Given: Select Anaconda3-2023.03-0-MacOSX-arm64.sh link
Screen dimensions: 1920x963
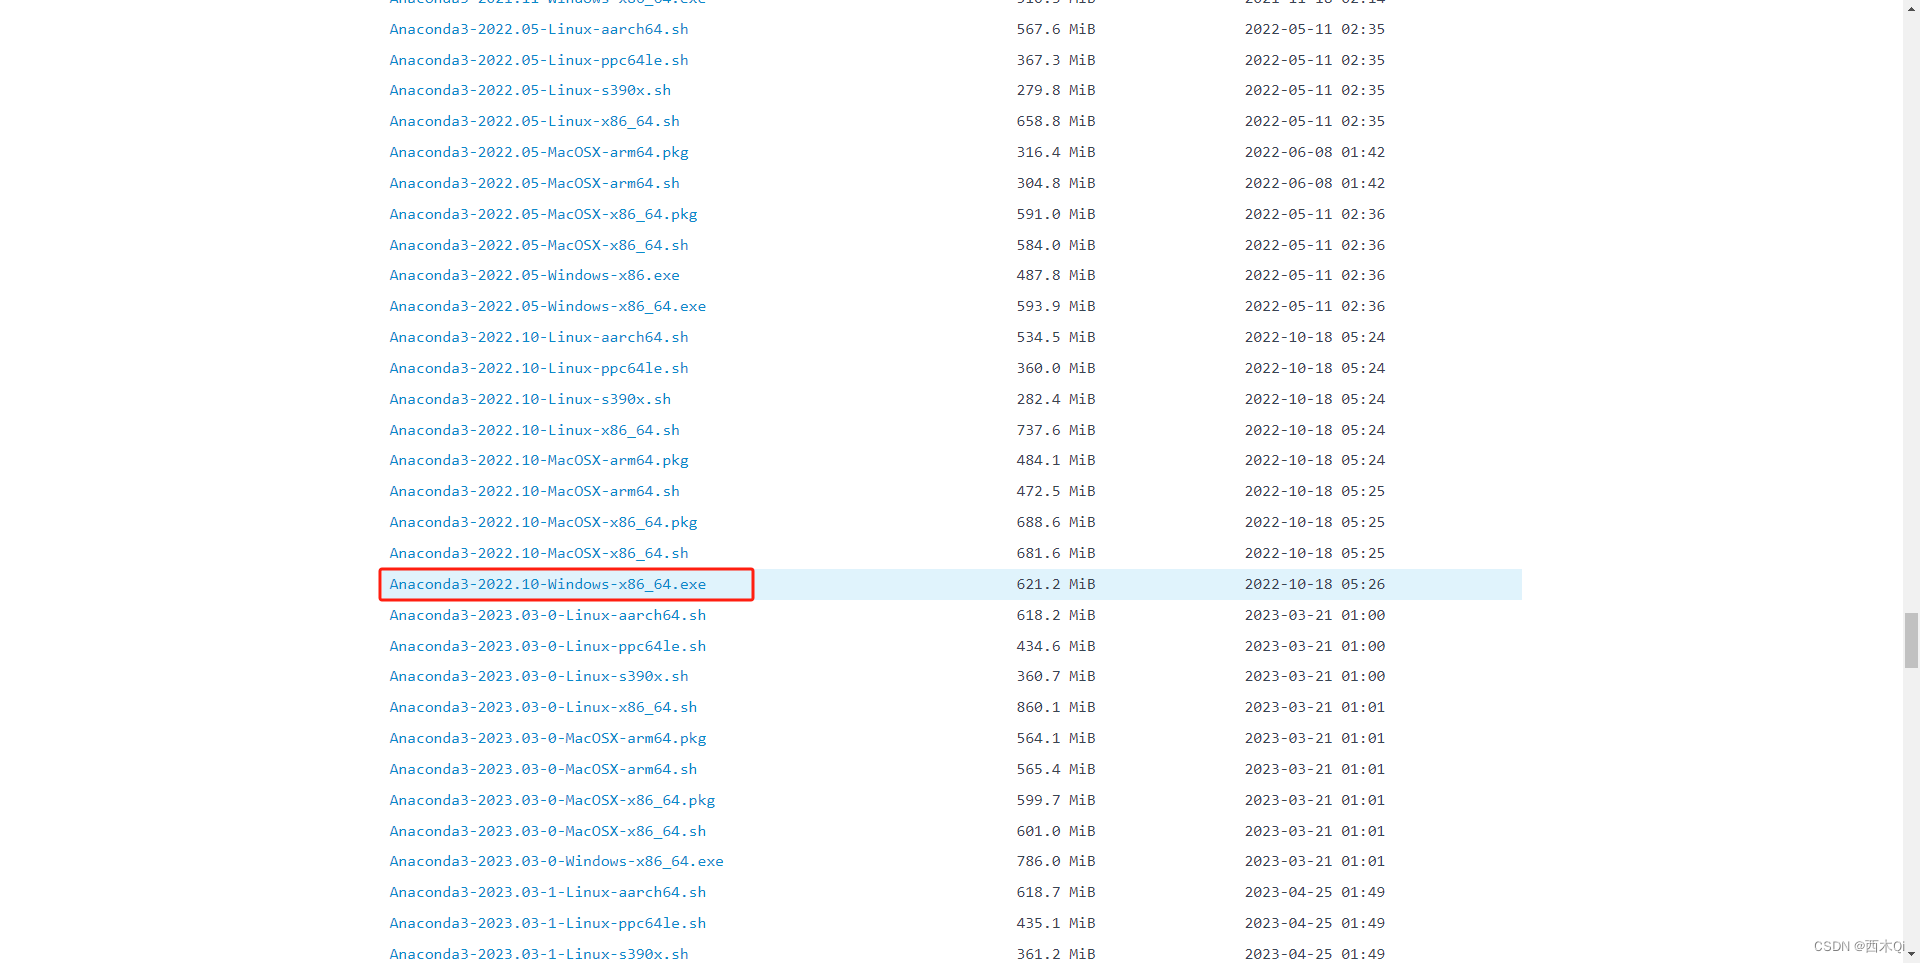Looking at the screenshot, I should (x=543, y=769).
